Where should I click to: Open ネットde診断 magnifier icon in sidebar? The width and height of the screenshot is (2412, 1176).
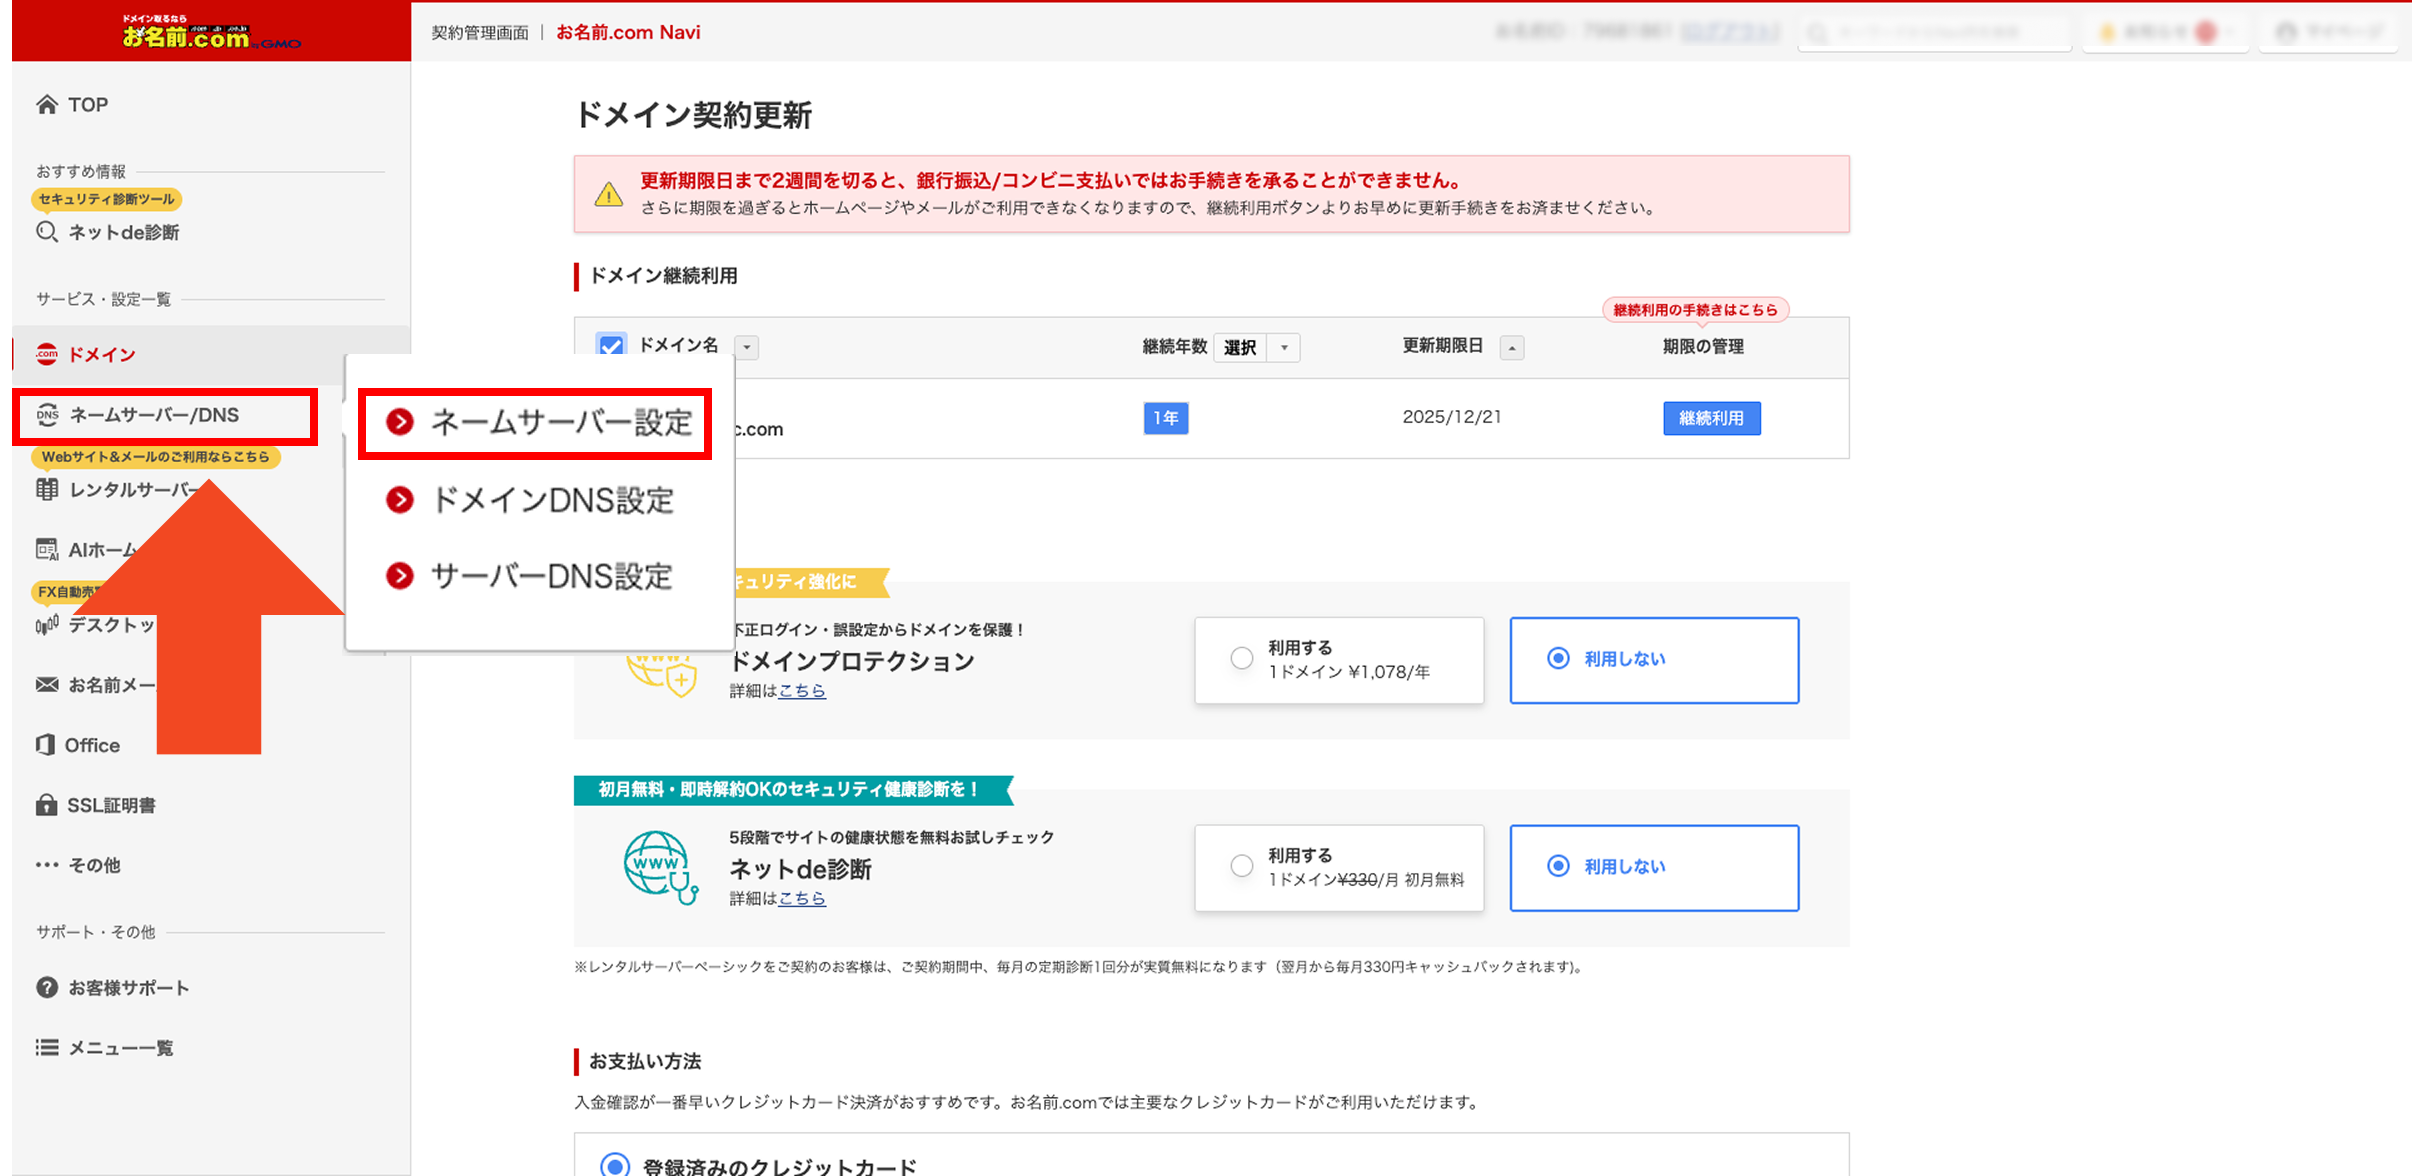47,232
